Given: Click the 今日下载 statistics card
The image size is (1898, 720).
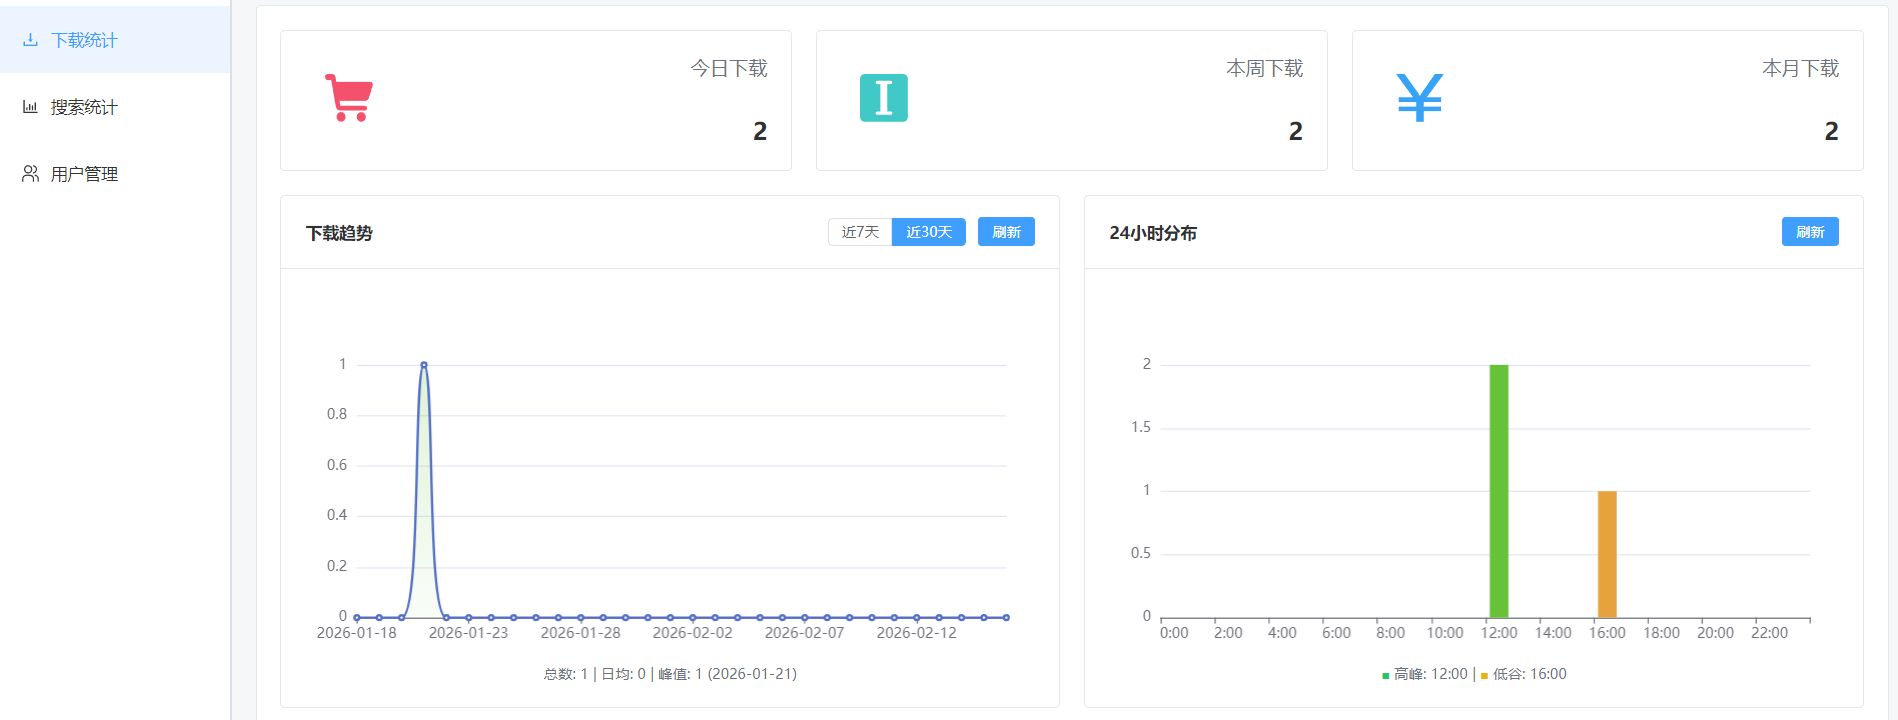Looking at the screenshot, I should (535, 100).
